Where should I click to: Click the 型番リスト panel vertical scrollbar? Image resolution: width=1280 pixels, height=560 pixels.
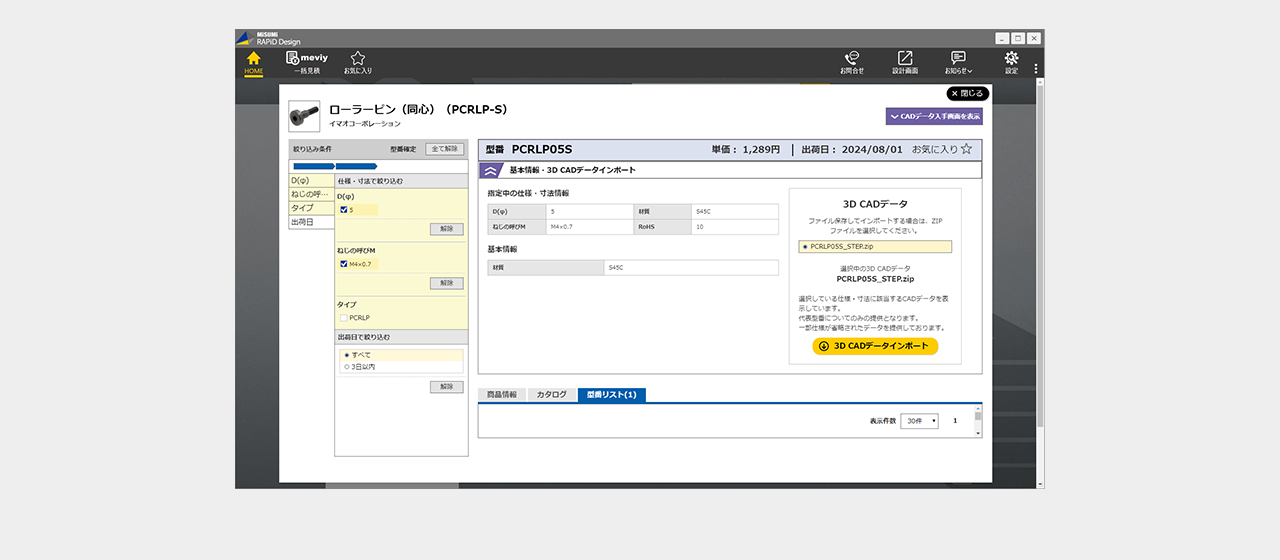pos(978,420)
